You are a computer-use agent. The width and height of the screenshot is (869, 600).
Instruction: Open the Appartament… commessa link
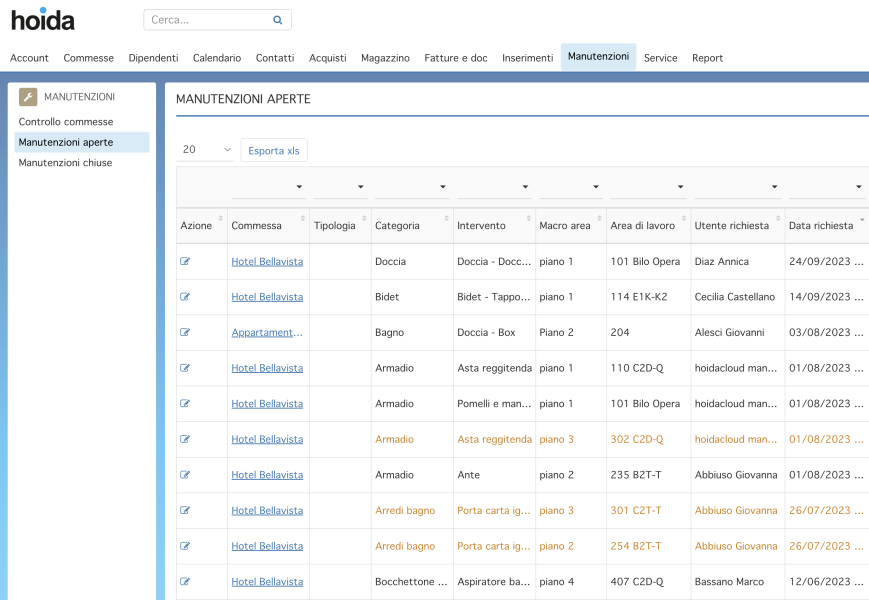(x=267, y=332)
